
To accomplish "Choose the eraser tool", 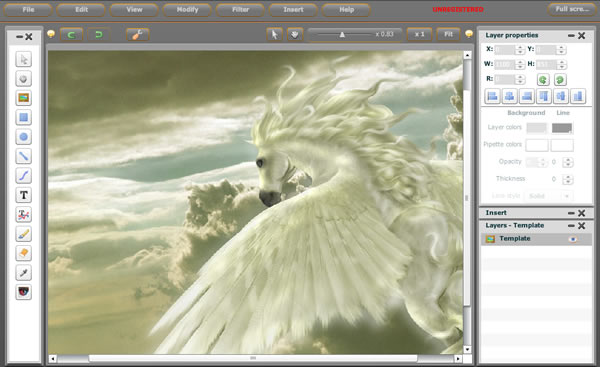I will coord(24,253).
